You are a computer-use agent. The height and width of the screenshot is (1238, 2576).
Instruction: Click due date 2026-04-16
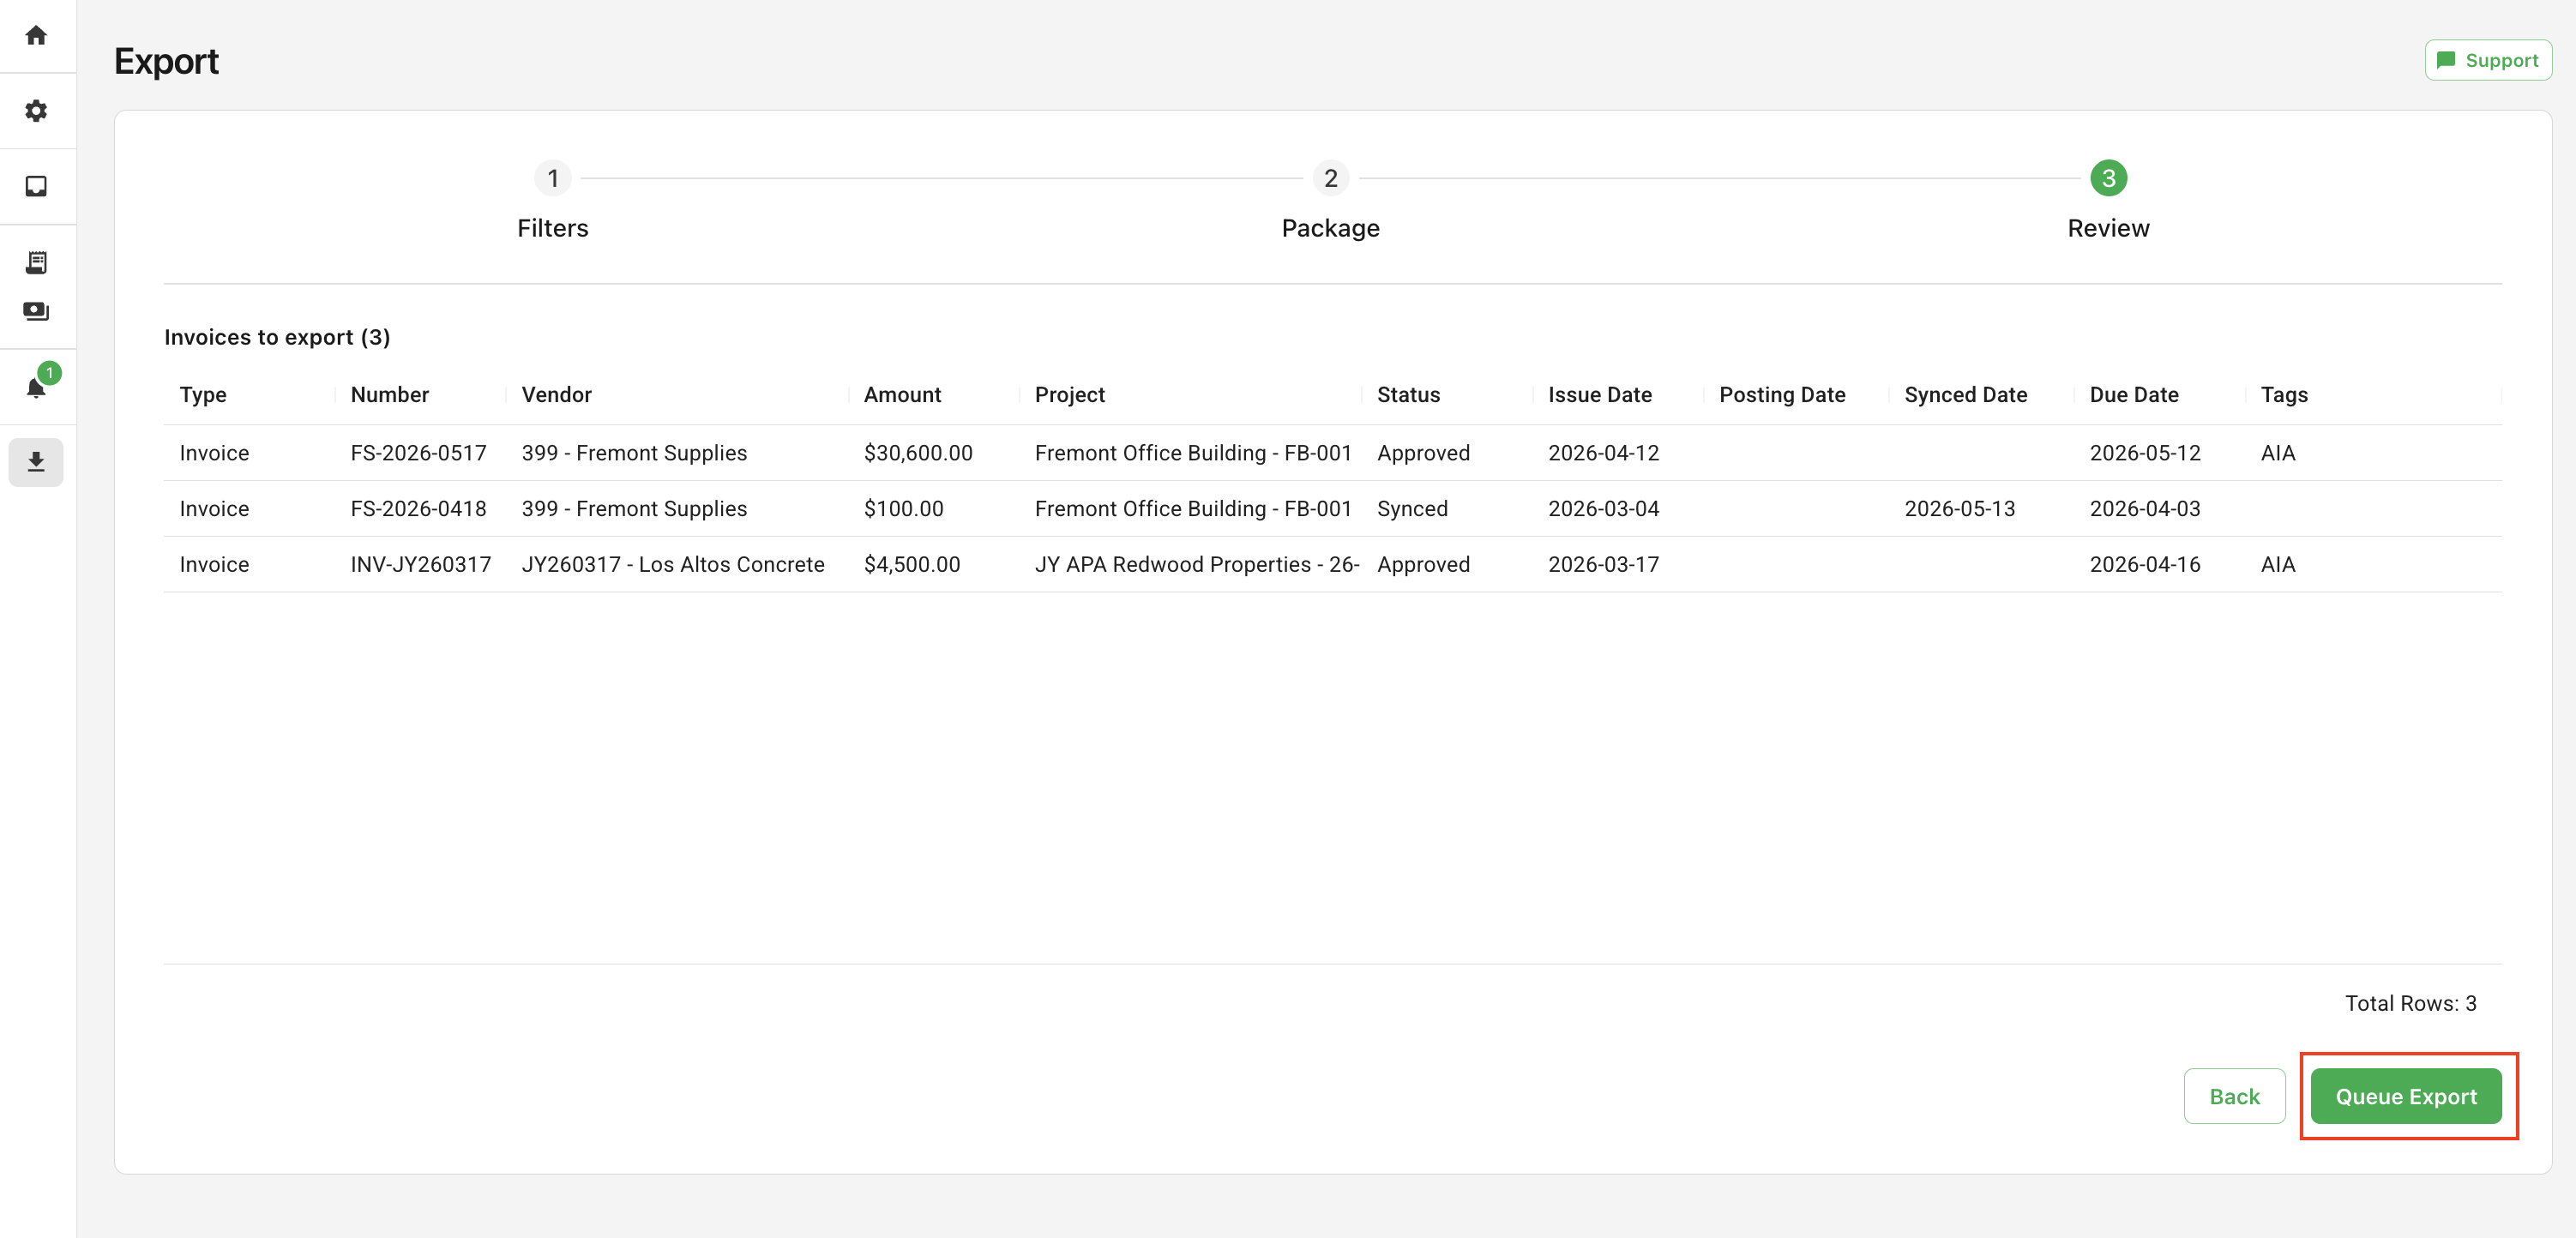pyautogui.click(x=2144, y=565)
